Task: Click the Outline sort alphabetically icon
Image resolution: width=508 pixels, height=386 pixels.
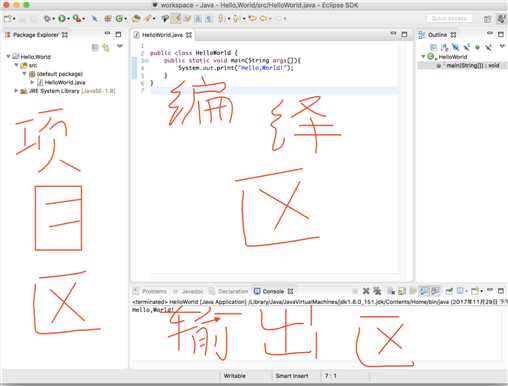Action: tap(444, 47)
